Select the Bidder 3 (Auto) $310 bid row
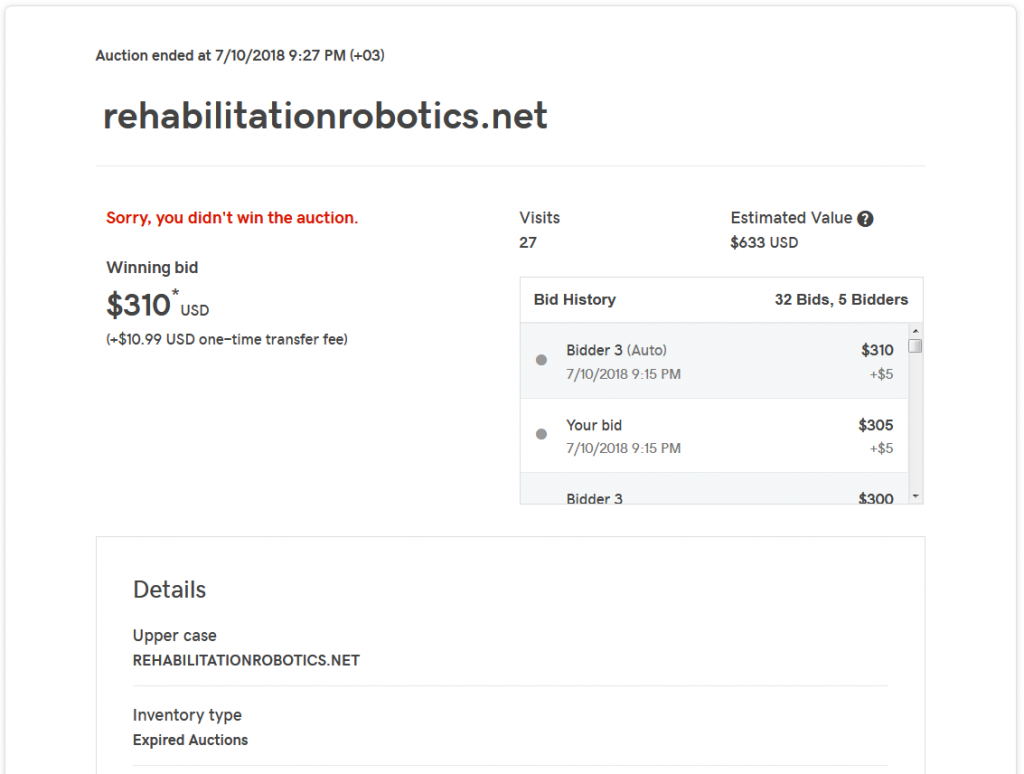Image resolution: width=1024 pixels, height=774 pixels. coord(714,361)
